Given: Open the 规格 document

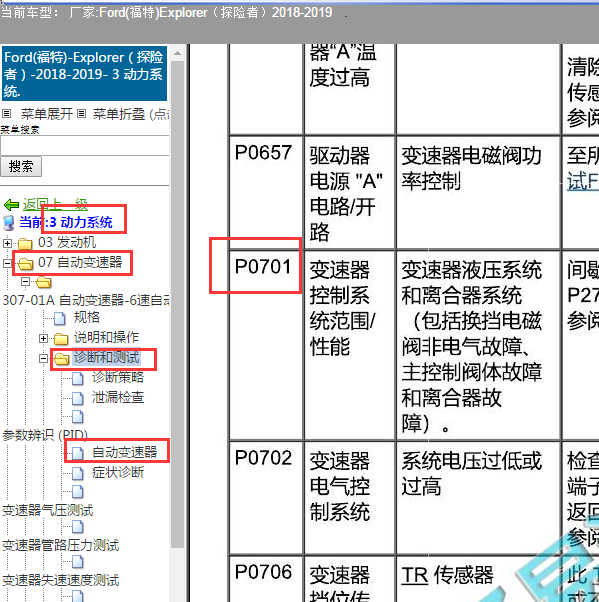Looking at the screenshot, I should 86,317.
